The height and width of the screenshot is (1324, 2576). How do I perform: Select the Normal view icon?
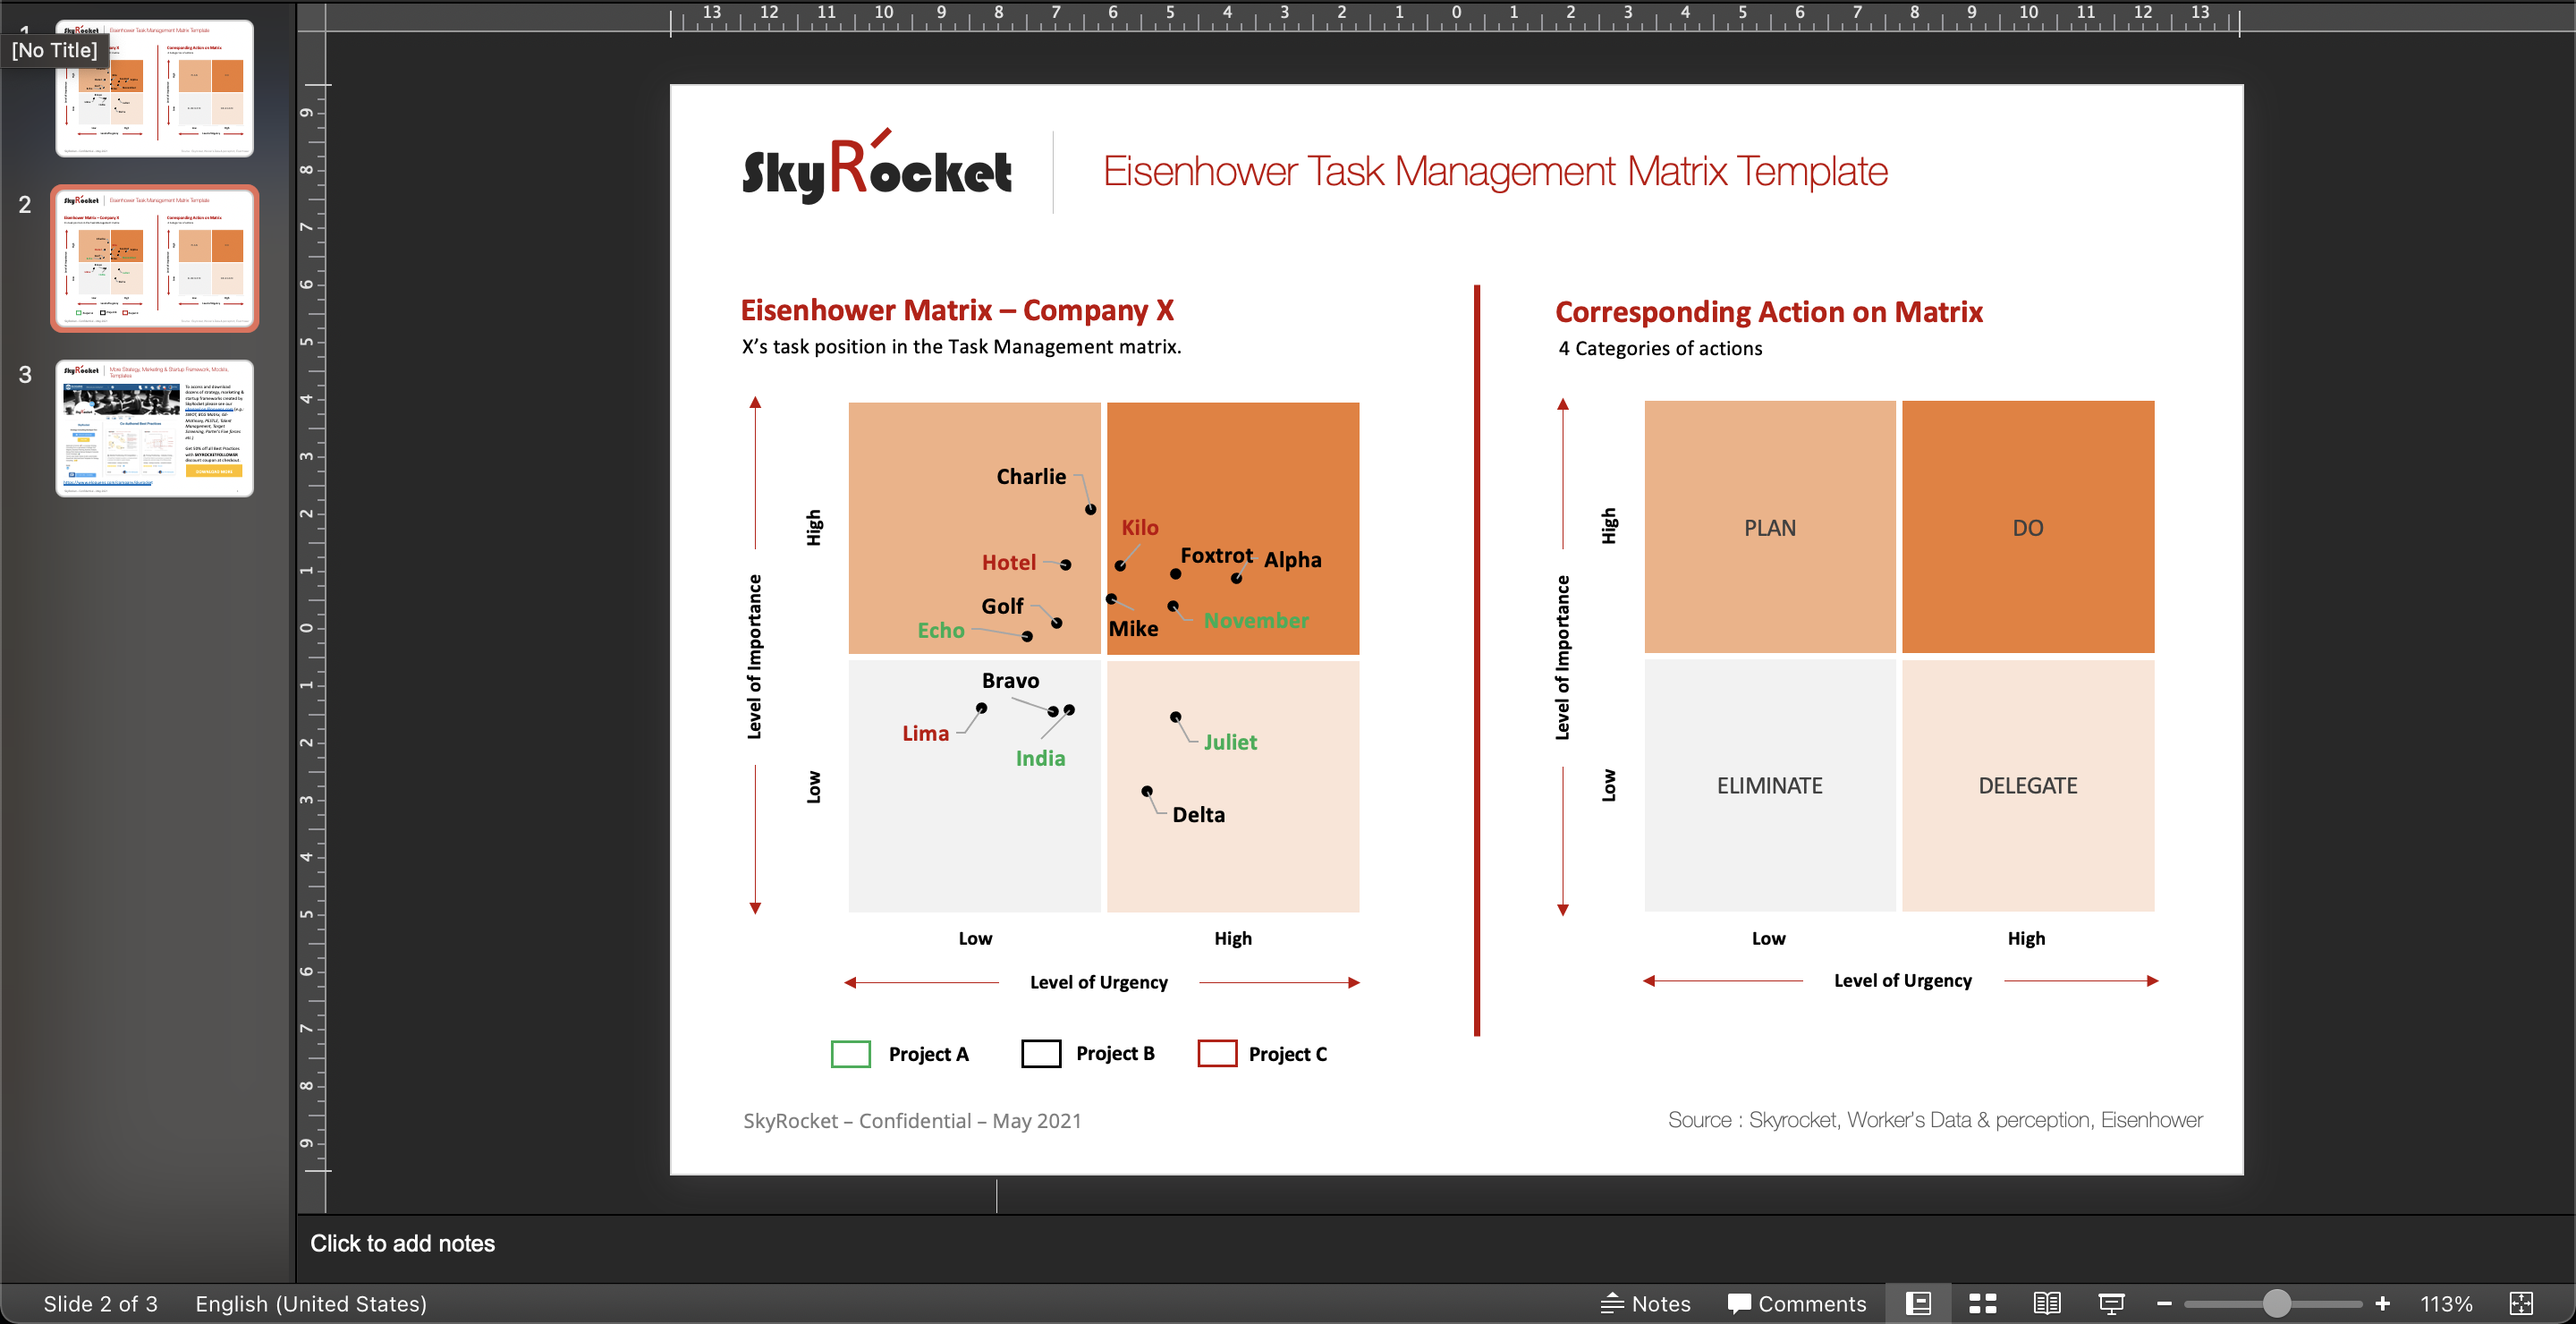click(1918, 1303)
